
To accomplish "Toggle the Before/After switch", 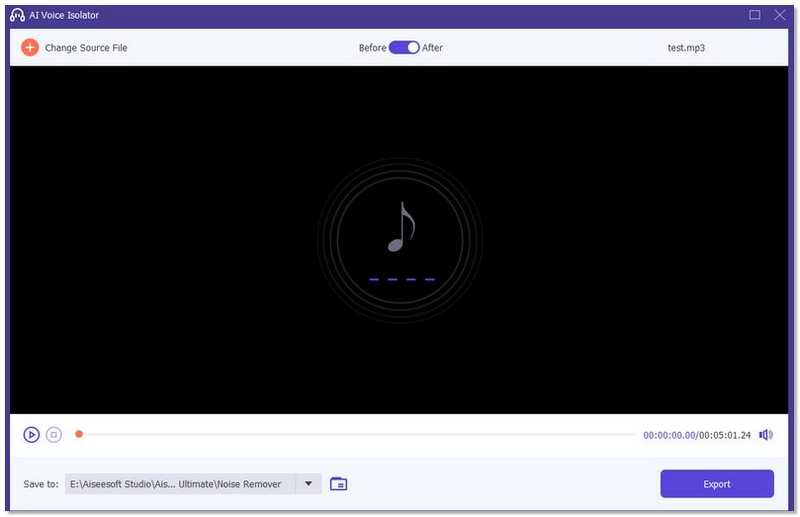I will [x=404, y=47].
